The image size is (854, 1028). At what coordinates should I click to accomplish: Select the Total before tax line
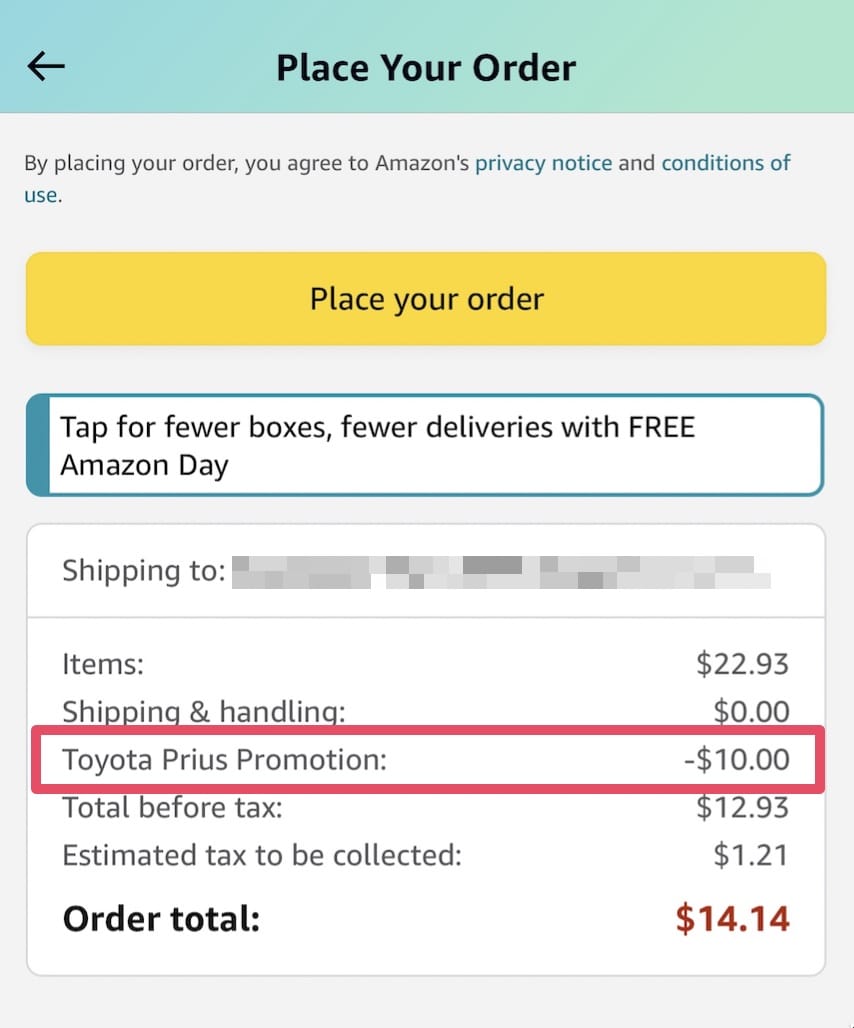point(427,807)
